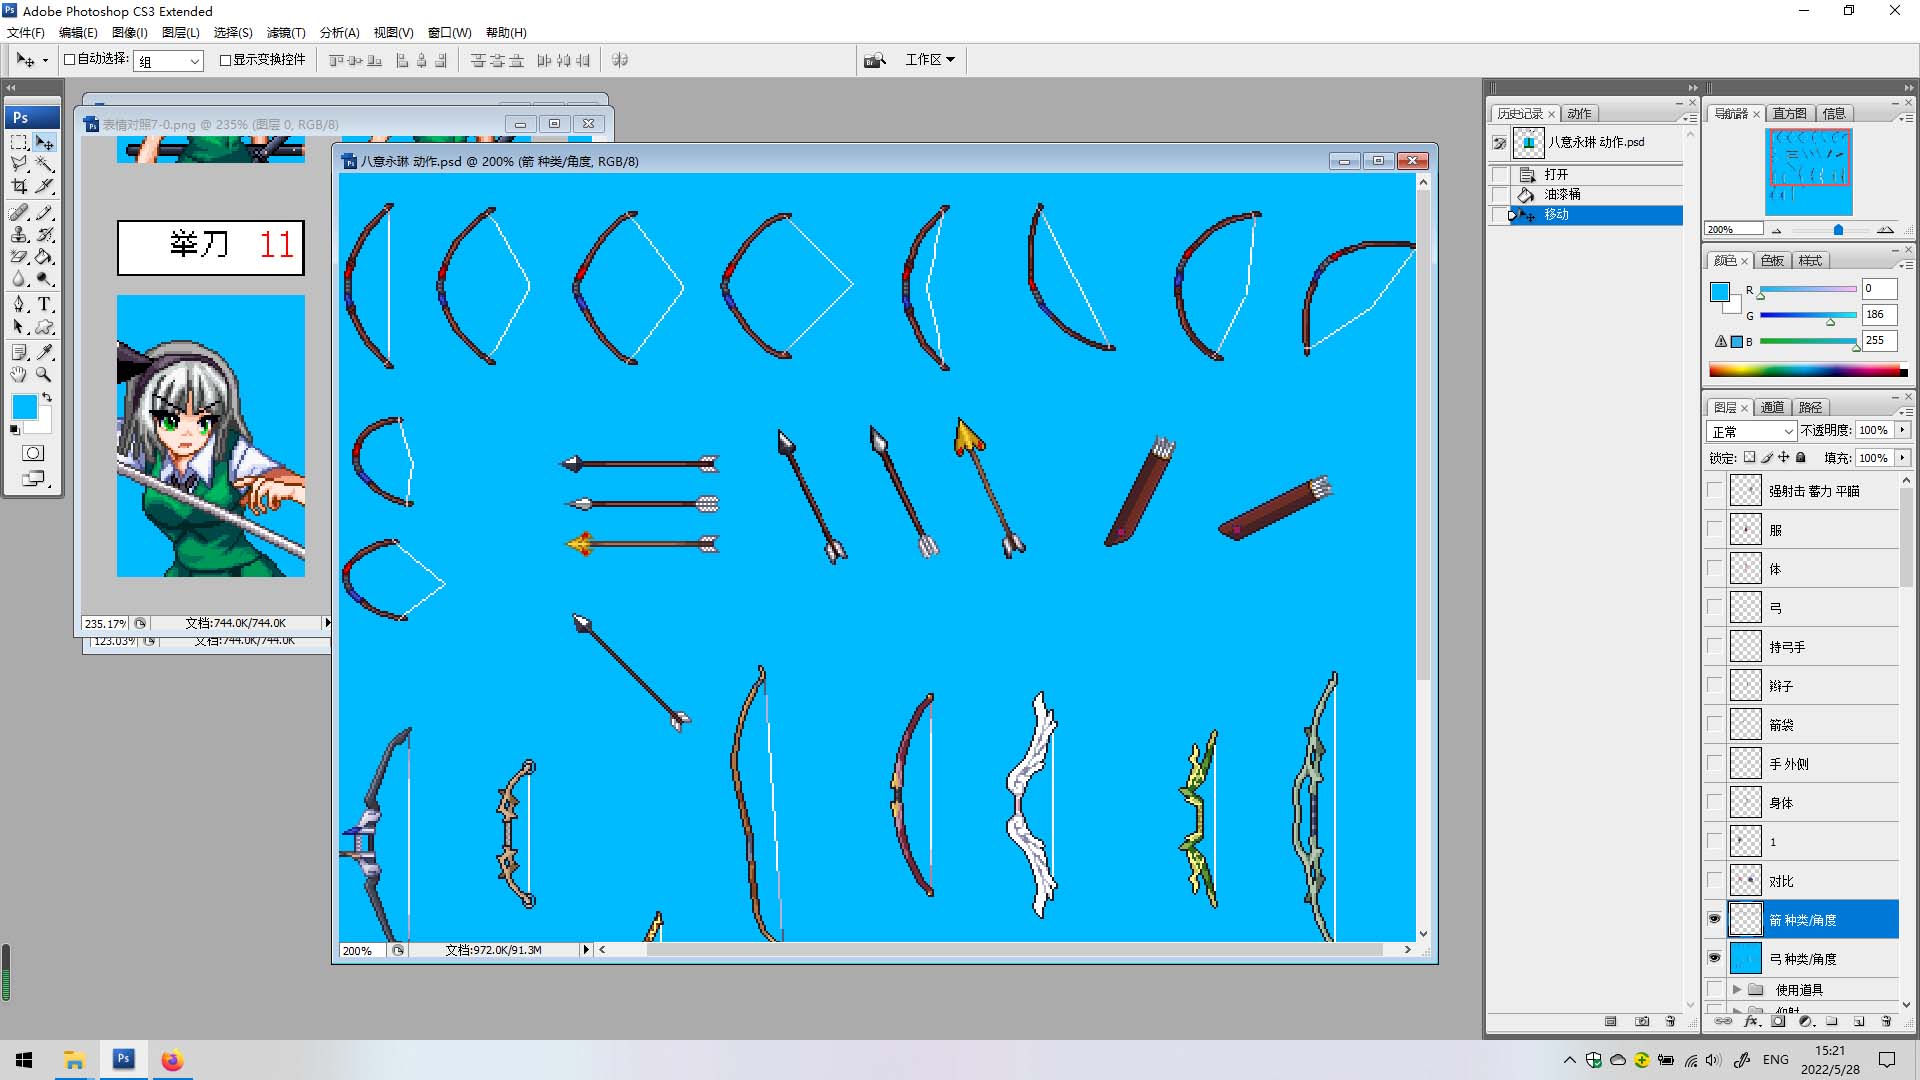This screenshot has width=1920, height=1080.
Task: Select the Crop tool
Action: tap(19, 186)
